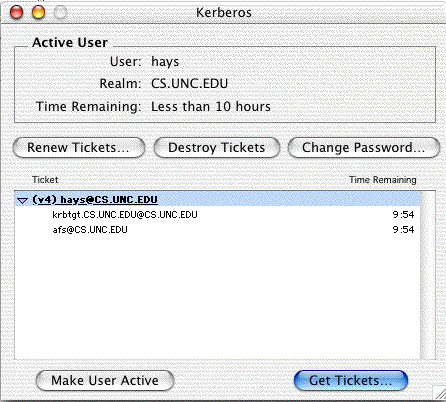Click the 'Less than 10 hours' text
This screenshot has width=446, height=402.
(x=211, y=107)
